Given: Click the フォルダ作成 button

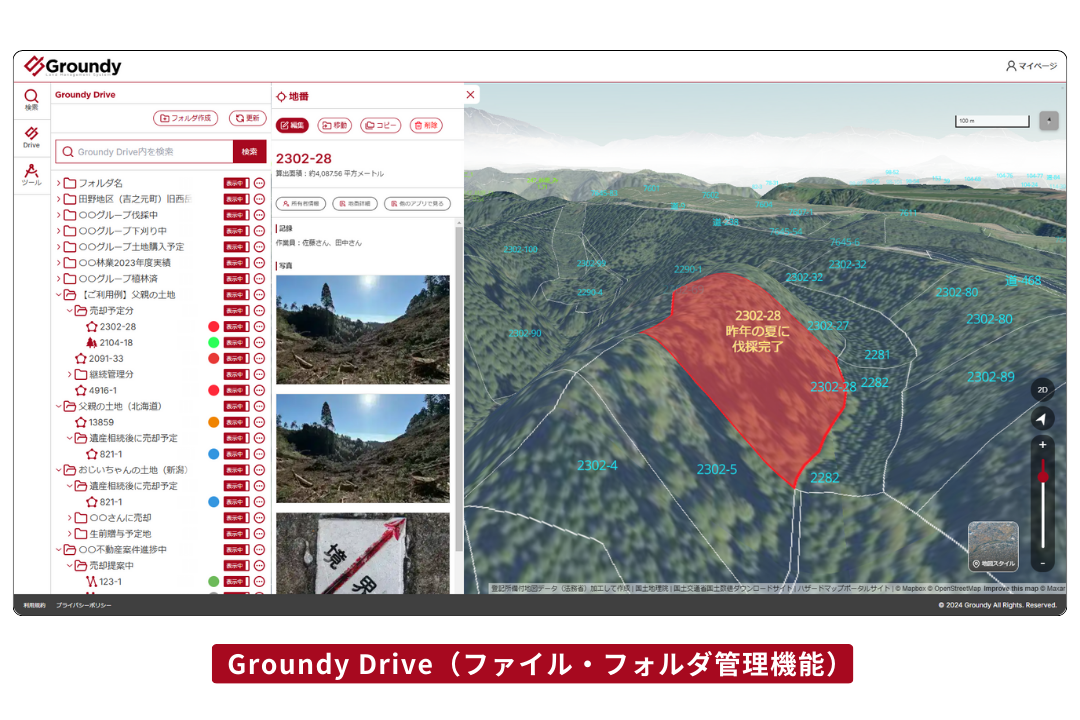Looking at the screenshot, I should tap(185, 119).
